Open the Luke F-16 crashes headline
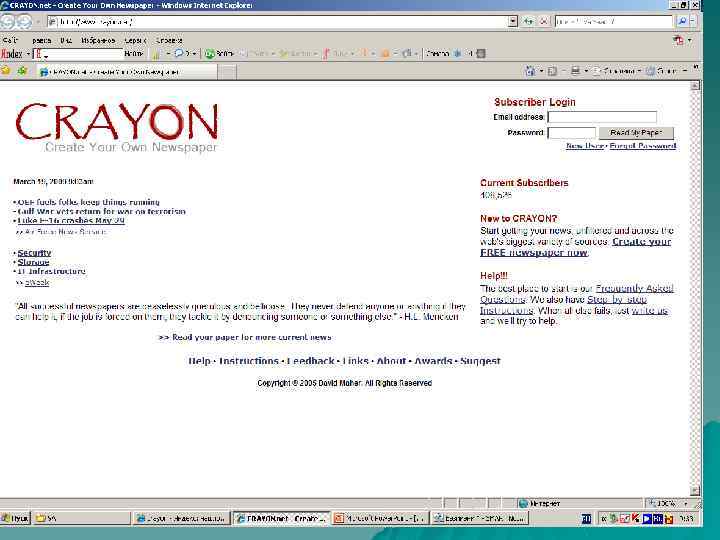 click(71, 221)
